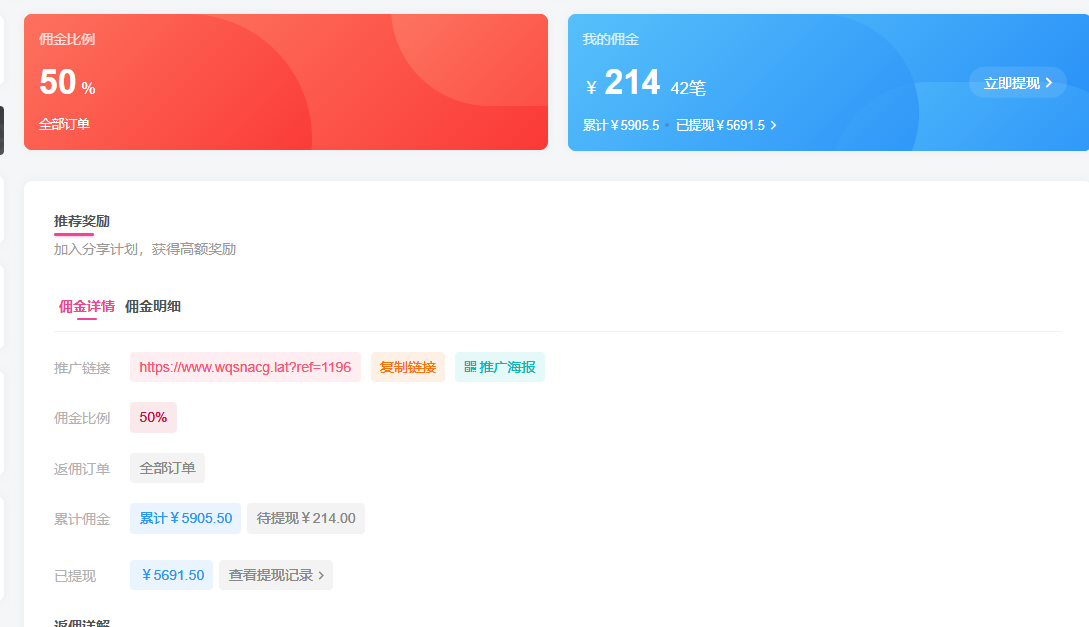Open the 佣金明细 tab
The image size is (1089, 627).
(153, 306)
